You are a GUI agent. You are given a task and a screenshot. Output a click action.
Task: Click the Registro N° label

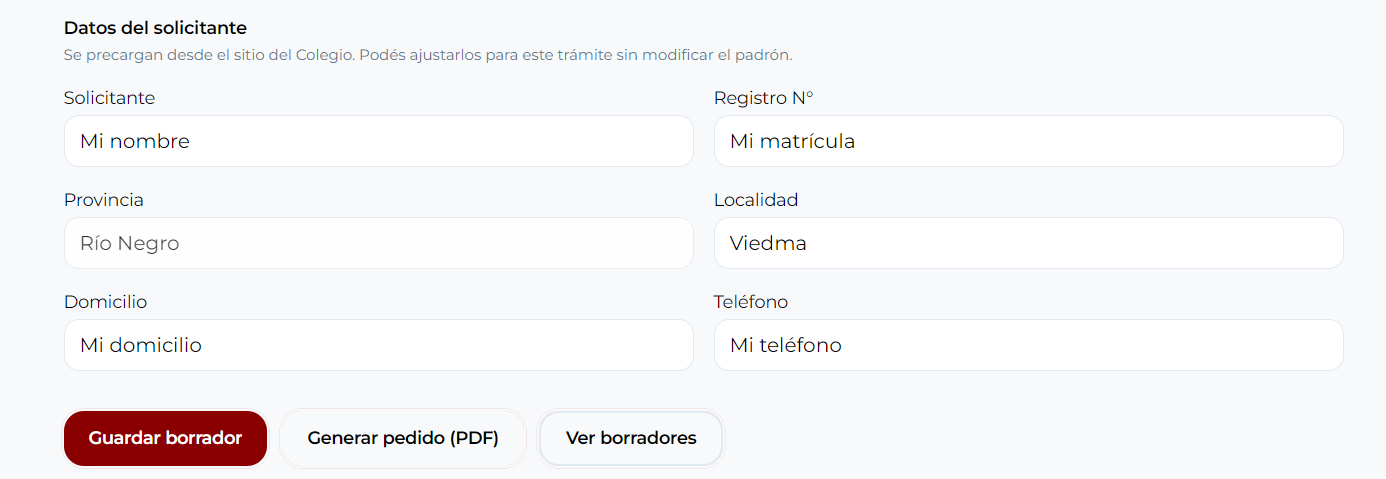pyautogui.click(x=763, y=98)
